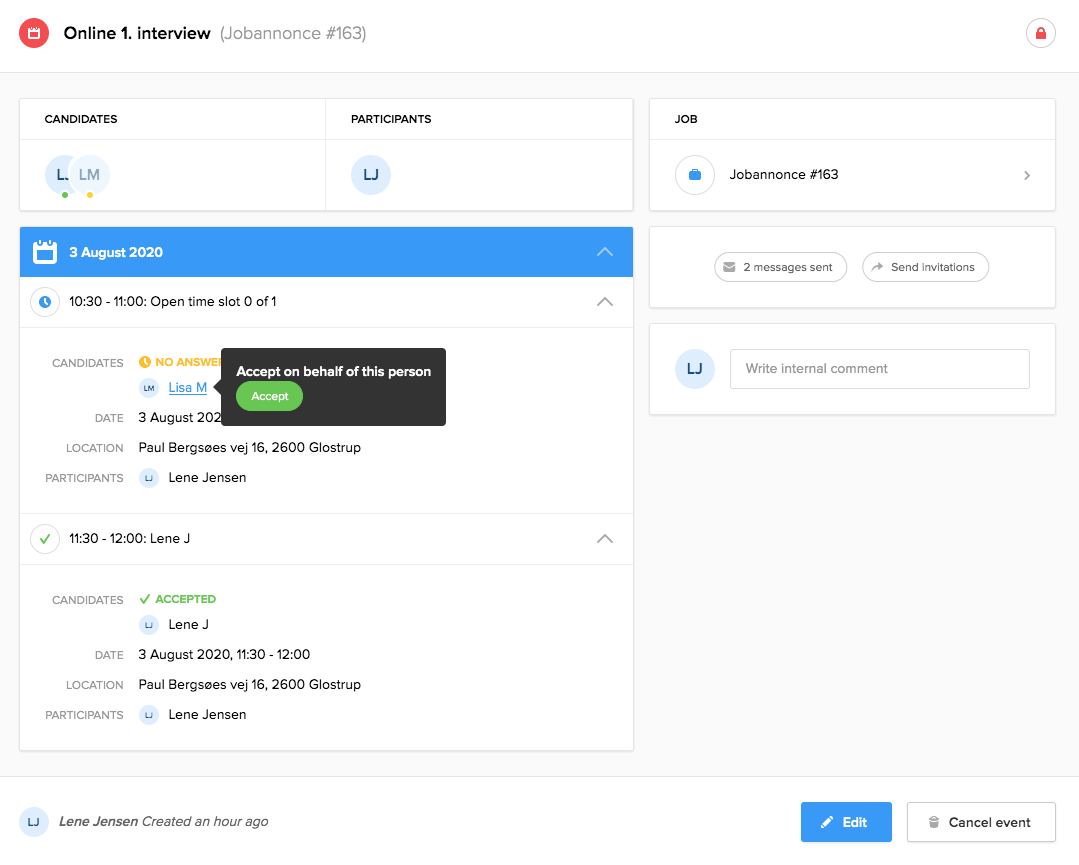Viewport: 1079px width, 865px height.
Task: Click the LM candidate avatar
Action: coord(92,175)
